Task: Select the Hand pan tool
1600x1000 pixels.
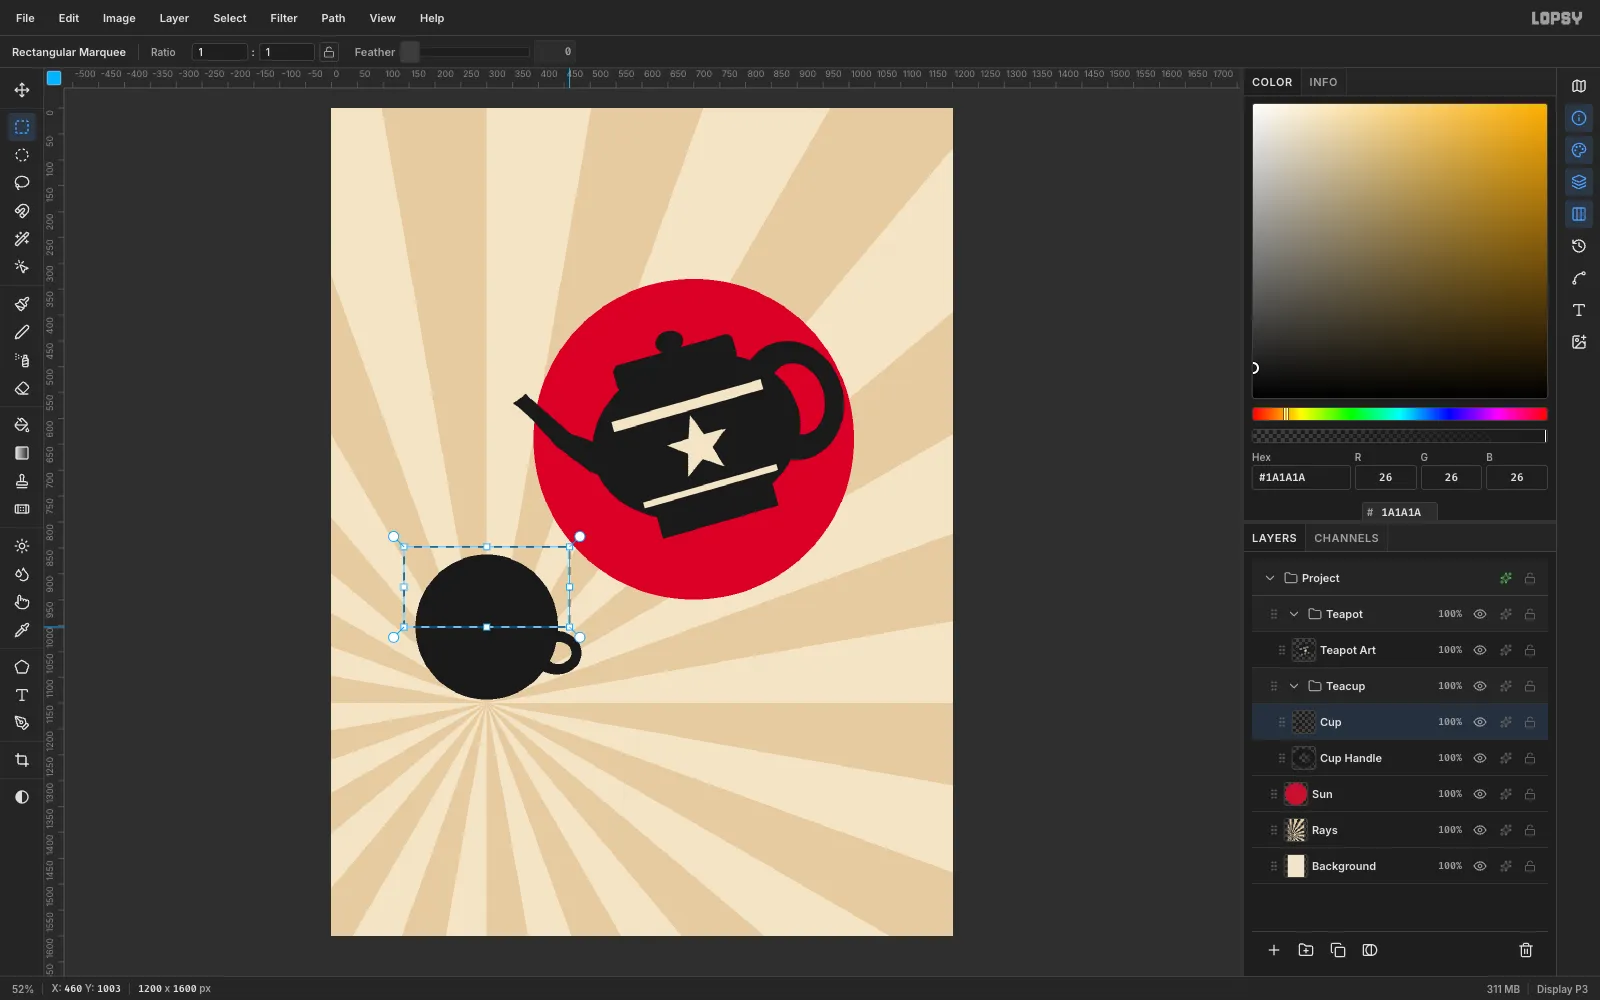Action: point(22,602)
